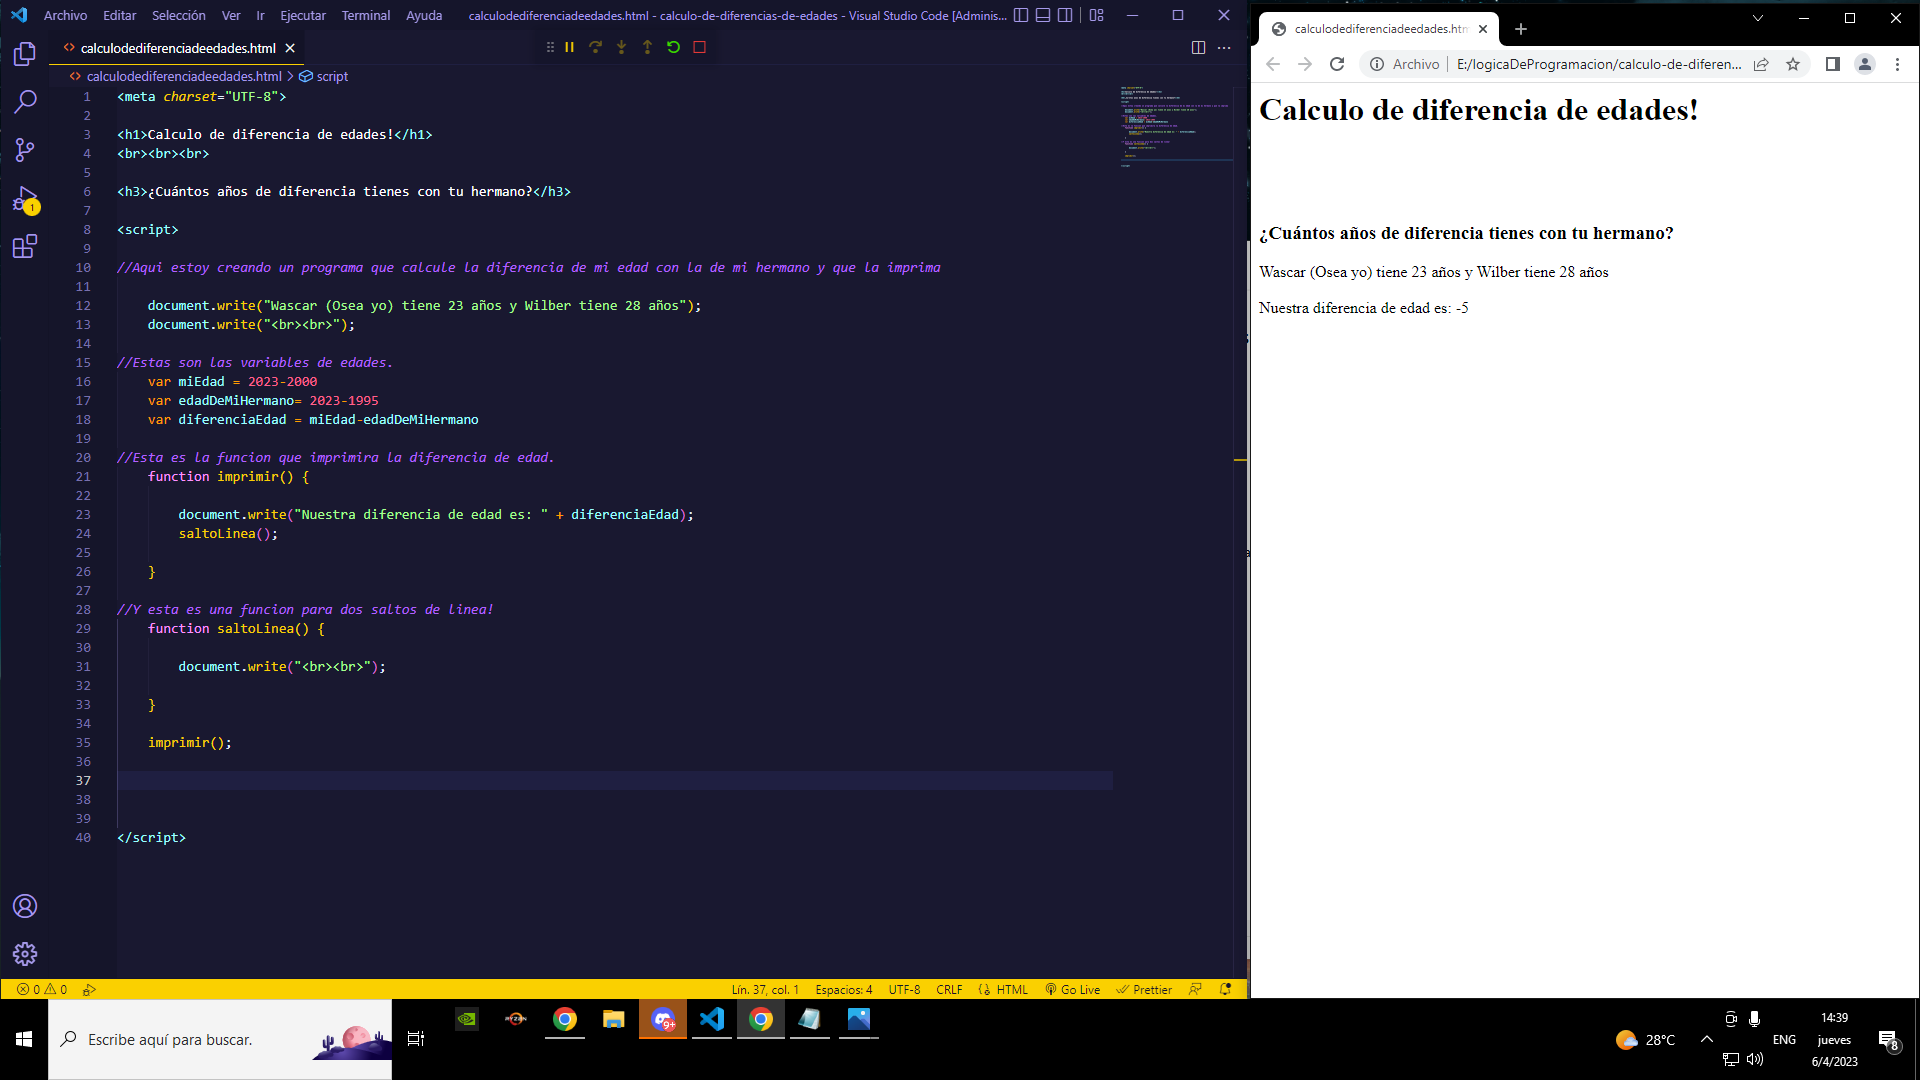Screen dimensions: 1920x1080
Task: Close the calculodediferenciadeedades.html editor tab
Action: coord(290,48)
